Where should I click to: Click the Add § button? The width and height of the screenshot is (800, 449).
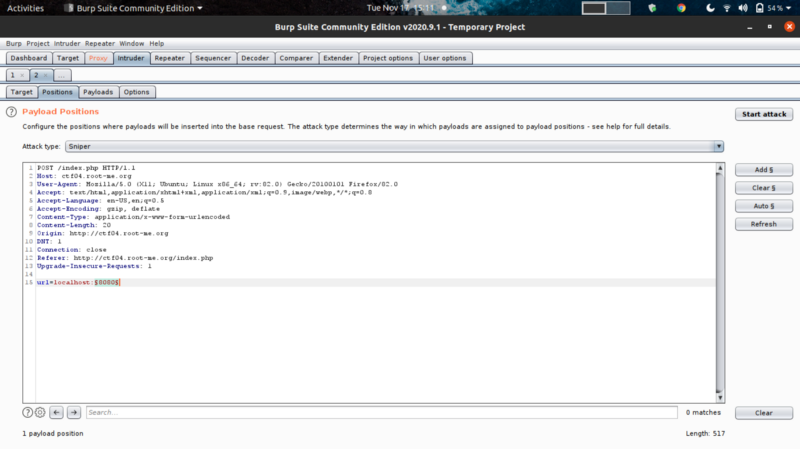click(x=764, y=170)
